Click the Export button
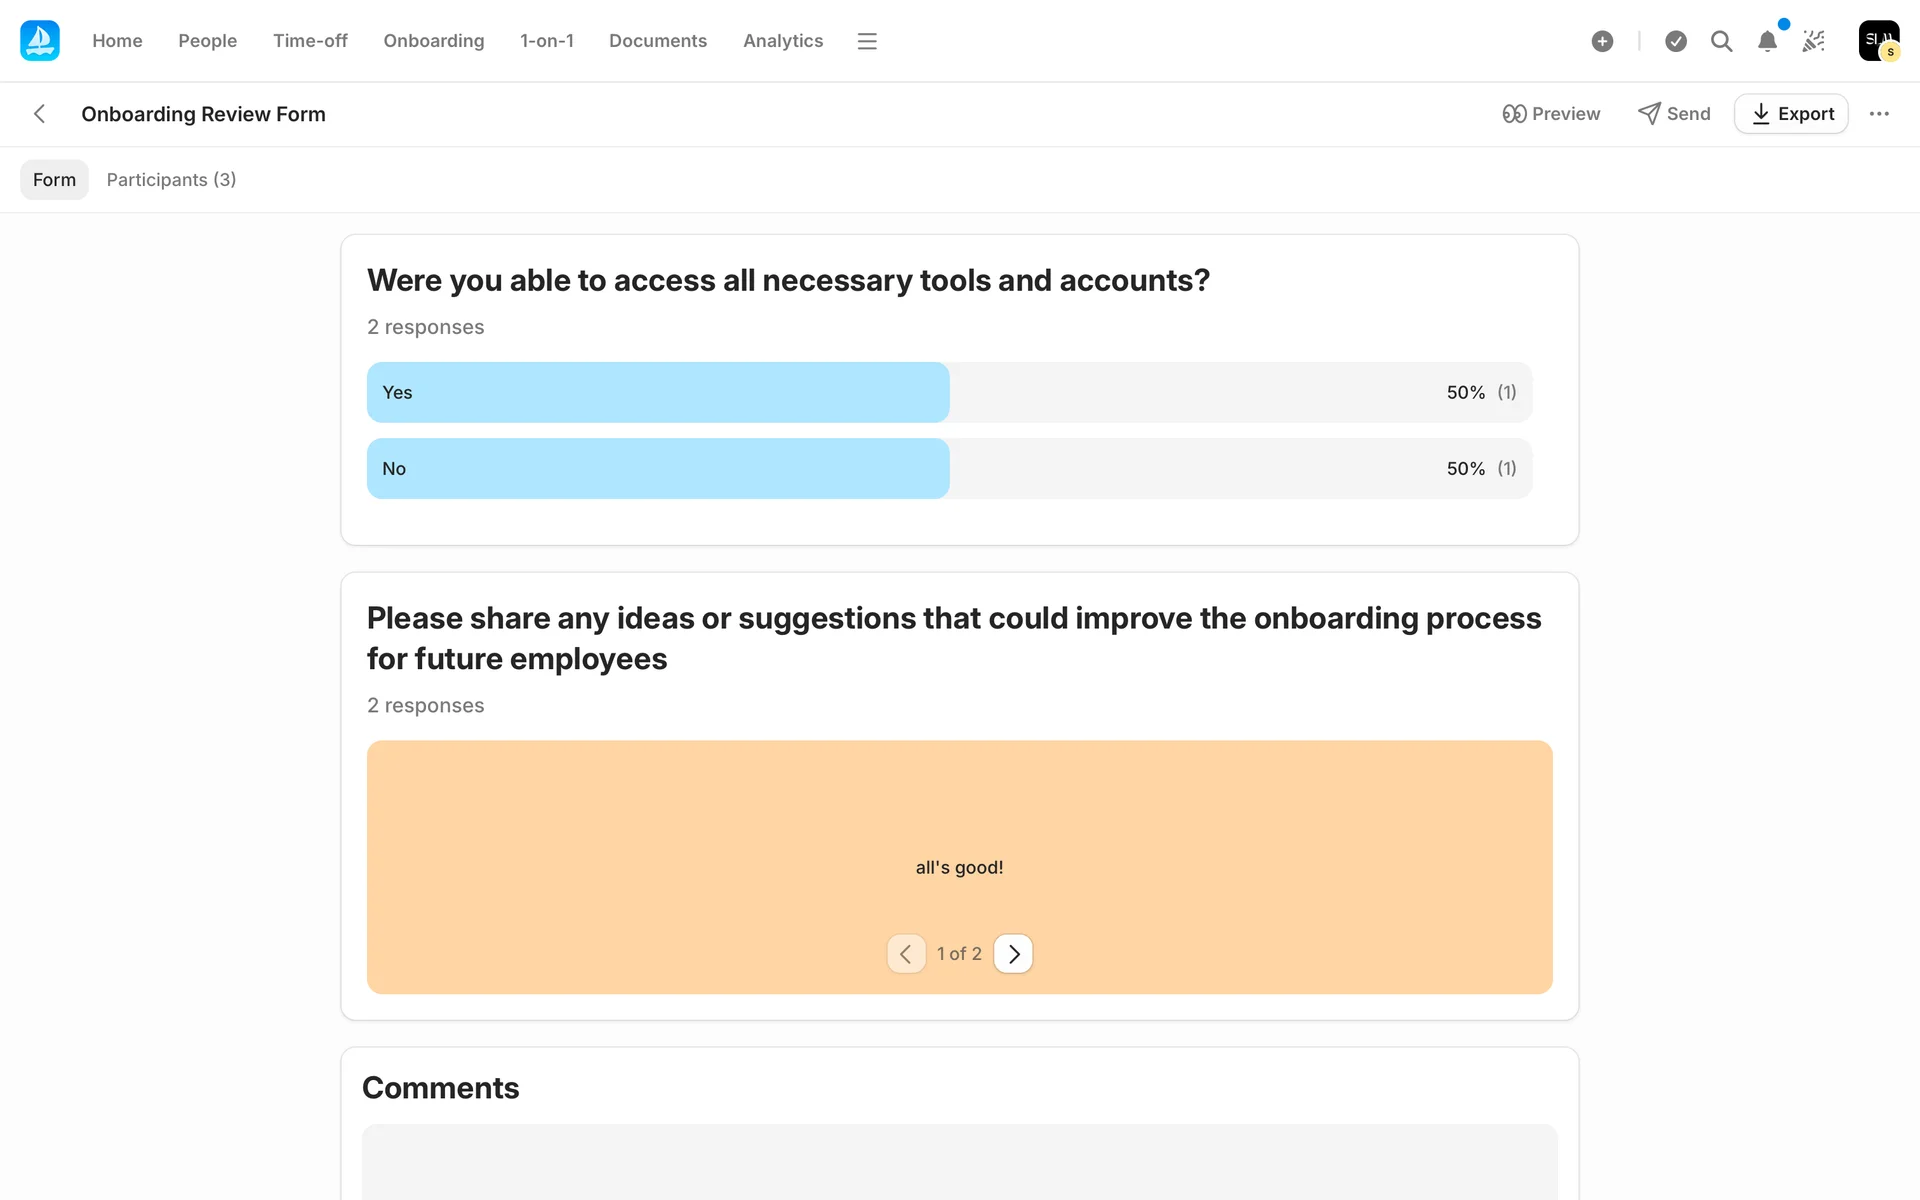Image resolution: width=1920 pixels, height=1200 pixels. click(x=1791, y=114)
